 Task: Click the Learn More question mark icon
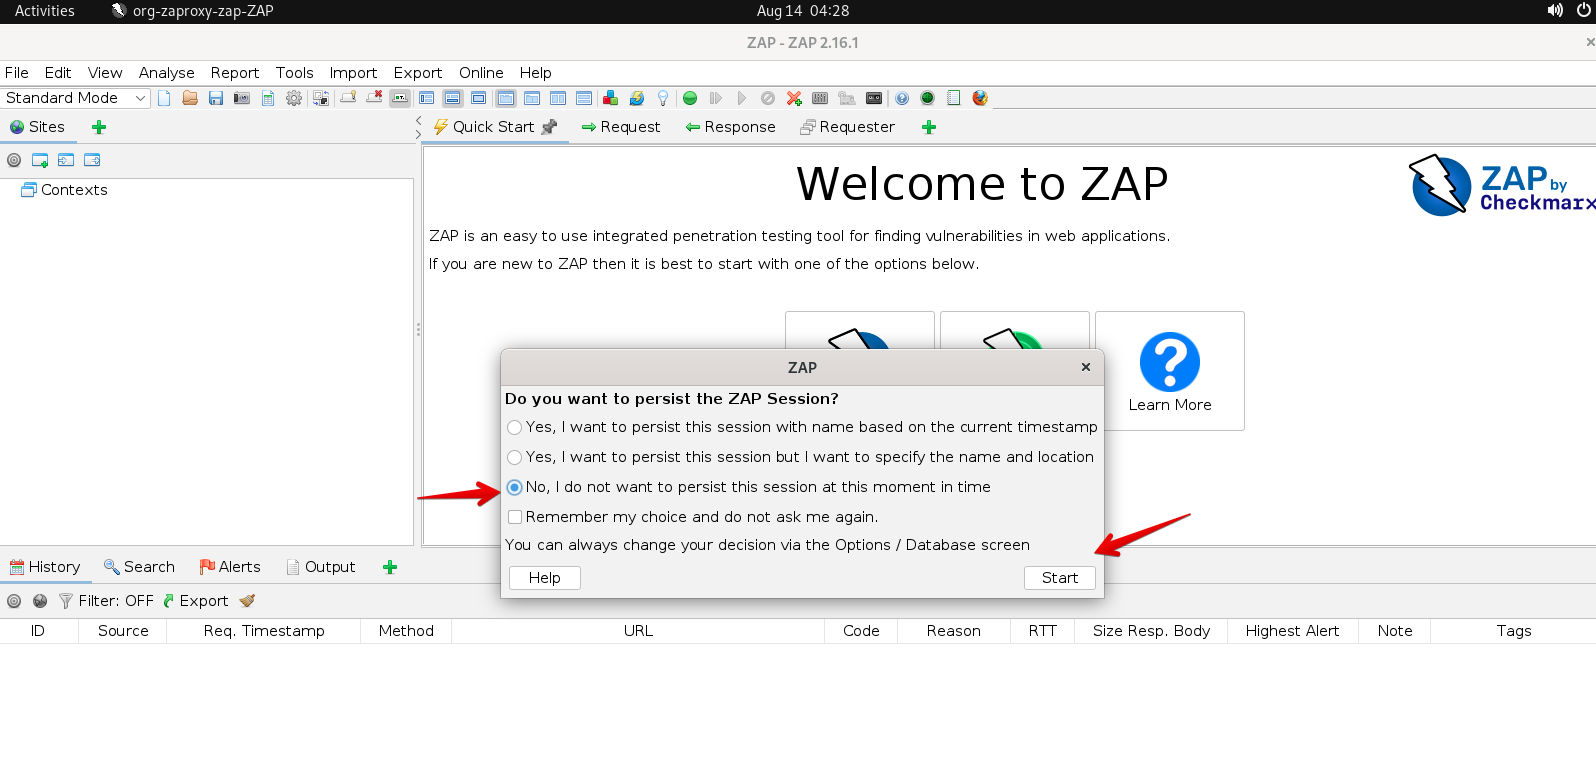1169,362
